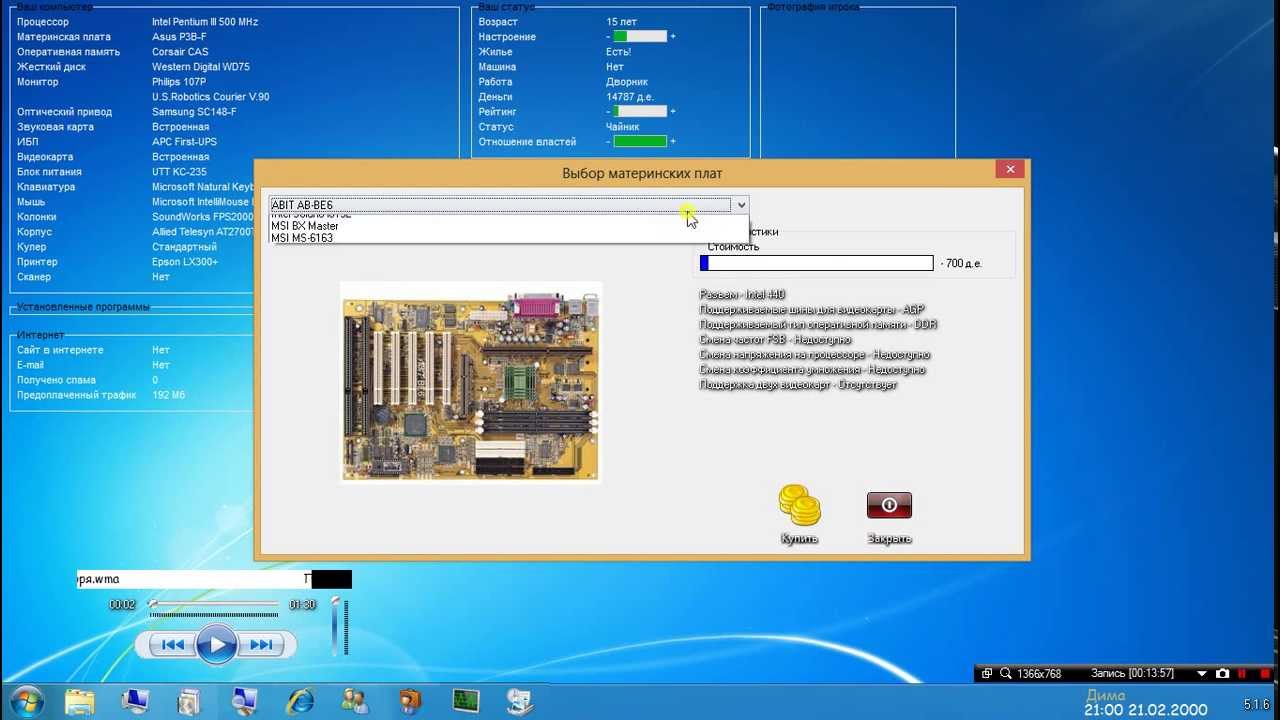Click the Рейтинг minus sign

click(x=608, y=112)
